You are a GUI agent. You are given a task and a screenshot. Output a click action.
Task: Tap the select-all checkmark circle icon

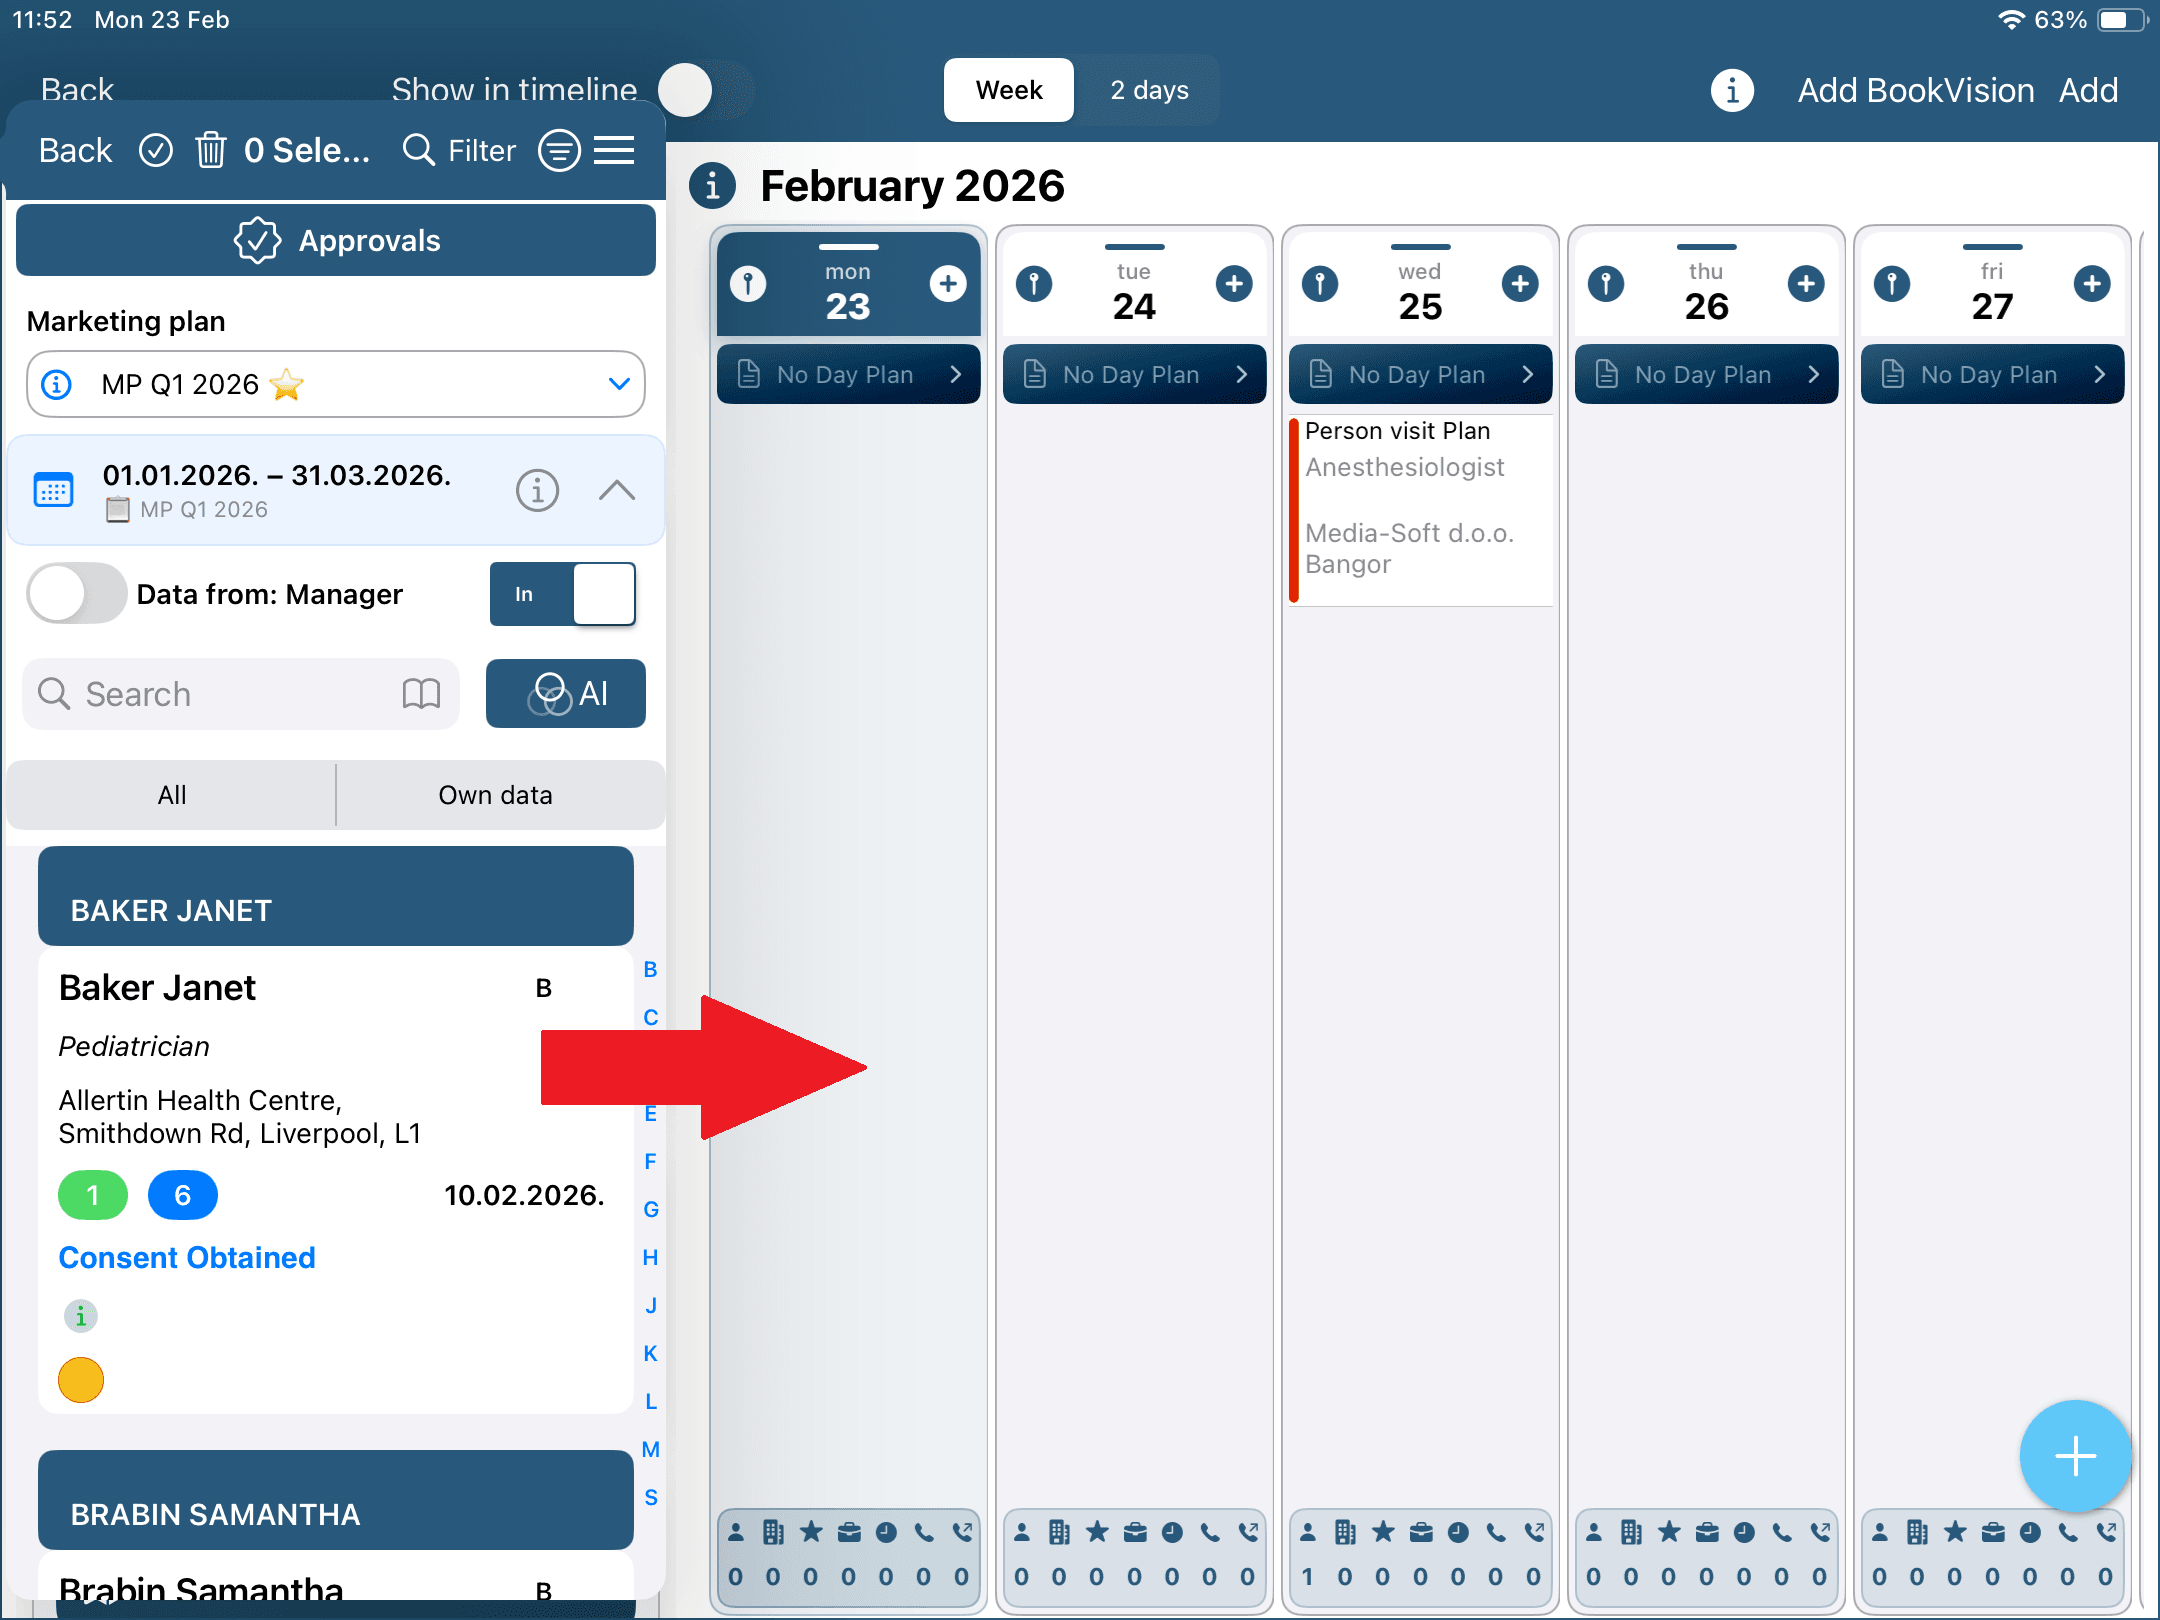click(x=155, y=150)
